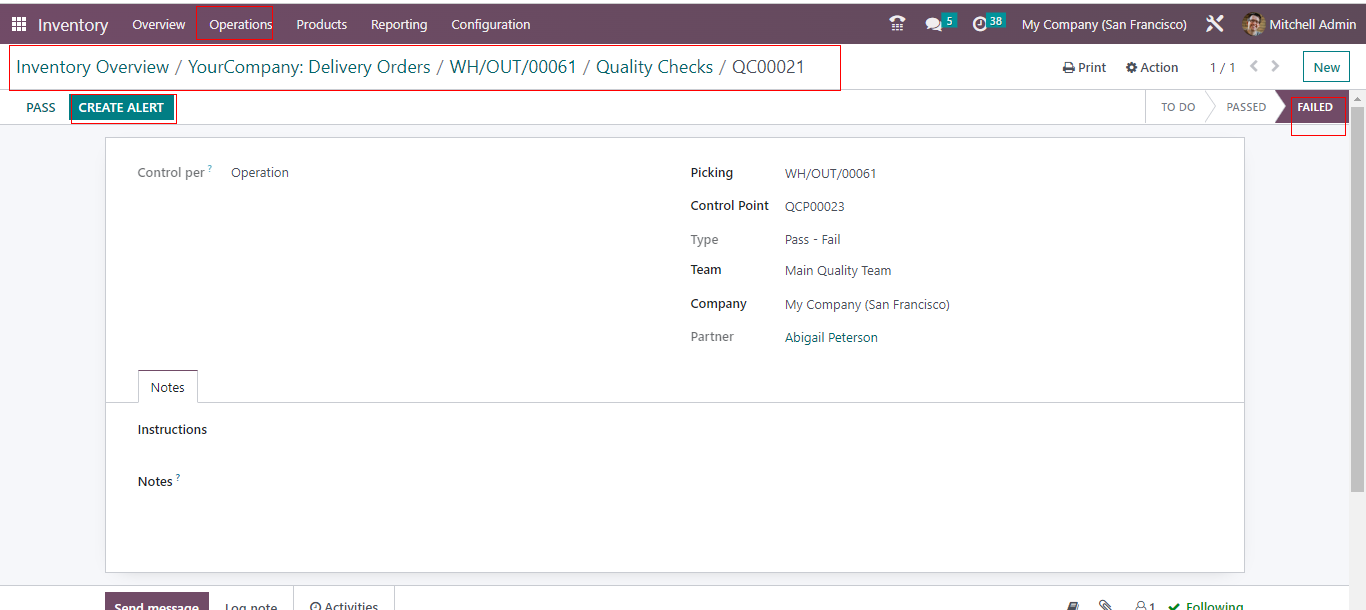
Task: Select the Notes tab
Action: (x=168, y=387)
